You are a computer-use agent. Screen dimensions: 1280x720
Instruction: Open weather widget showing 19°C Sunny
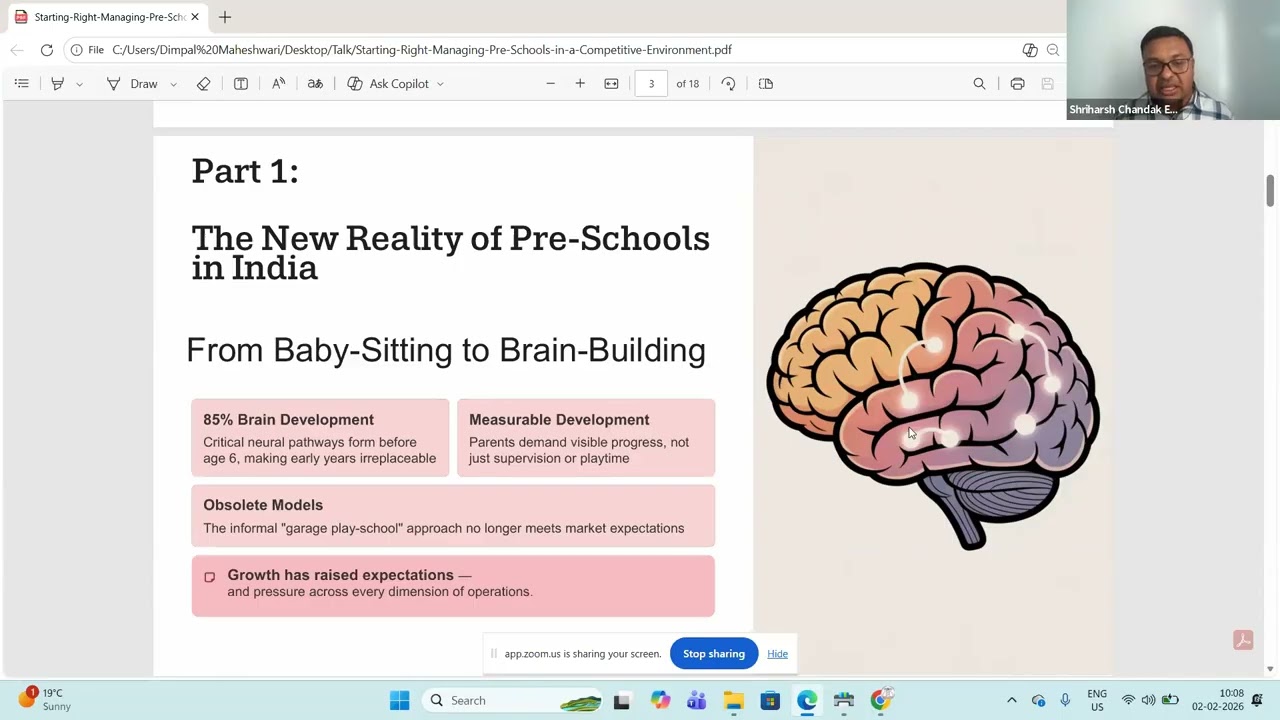45,700
